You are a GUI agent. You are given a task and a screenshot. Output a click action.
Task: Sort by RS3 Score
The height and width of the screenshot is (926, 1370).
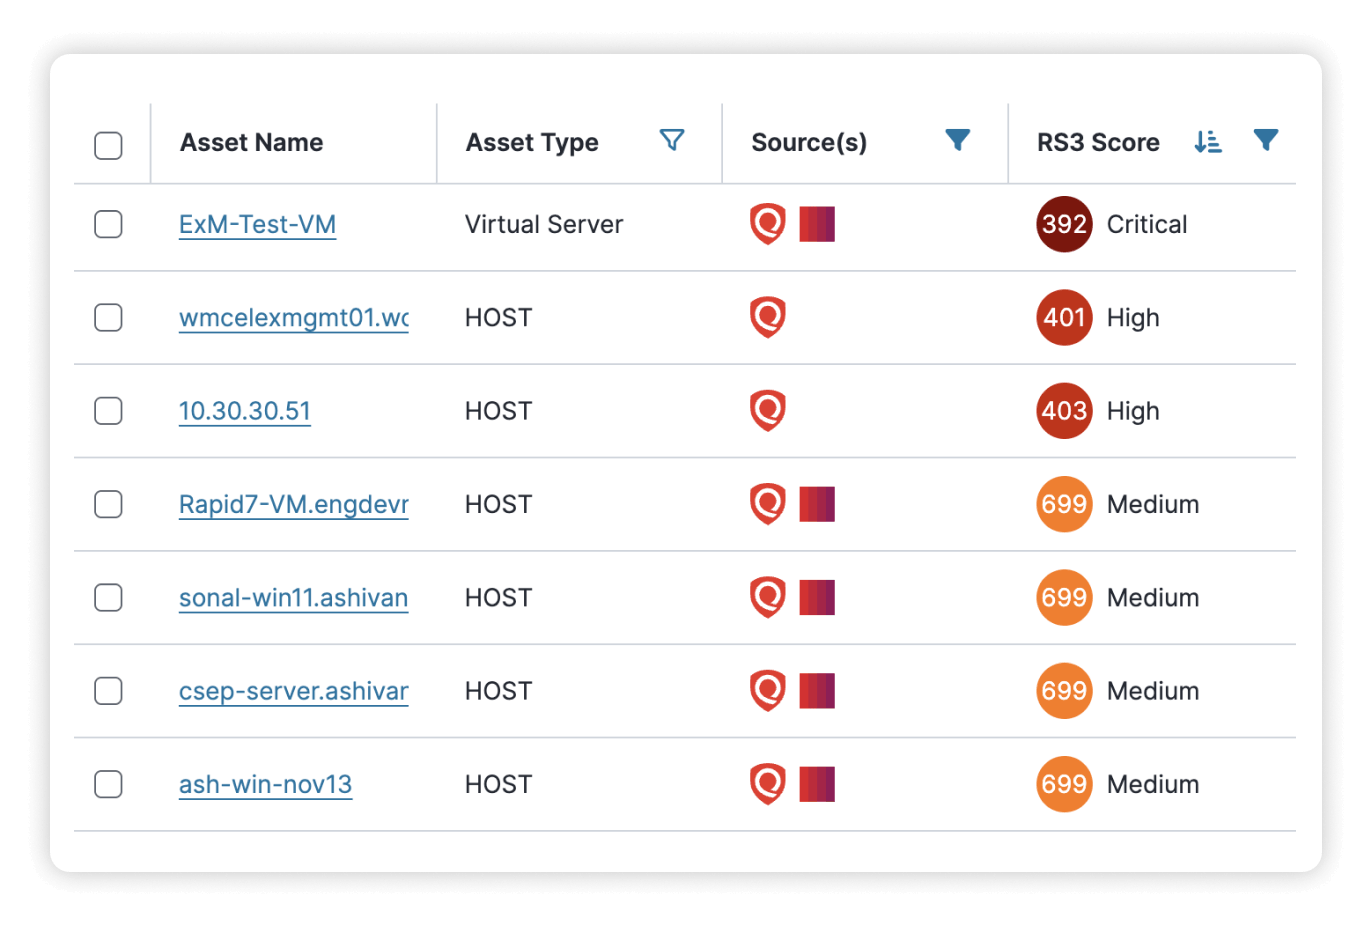click(1208, 142)
